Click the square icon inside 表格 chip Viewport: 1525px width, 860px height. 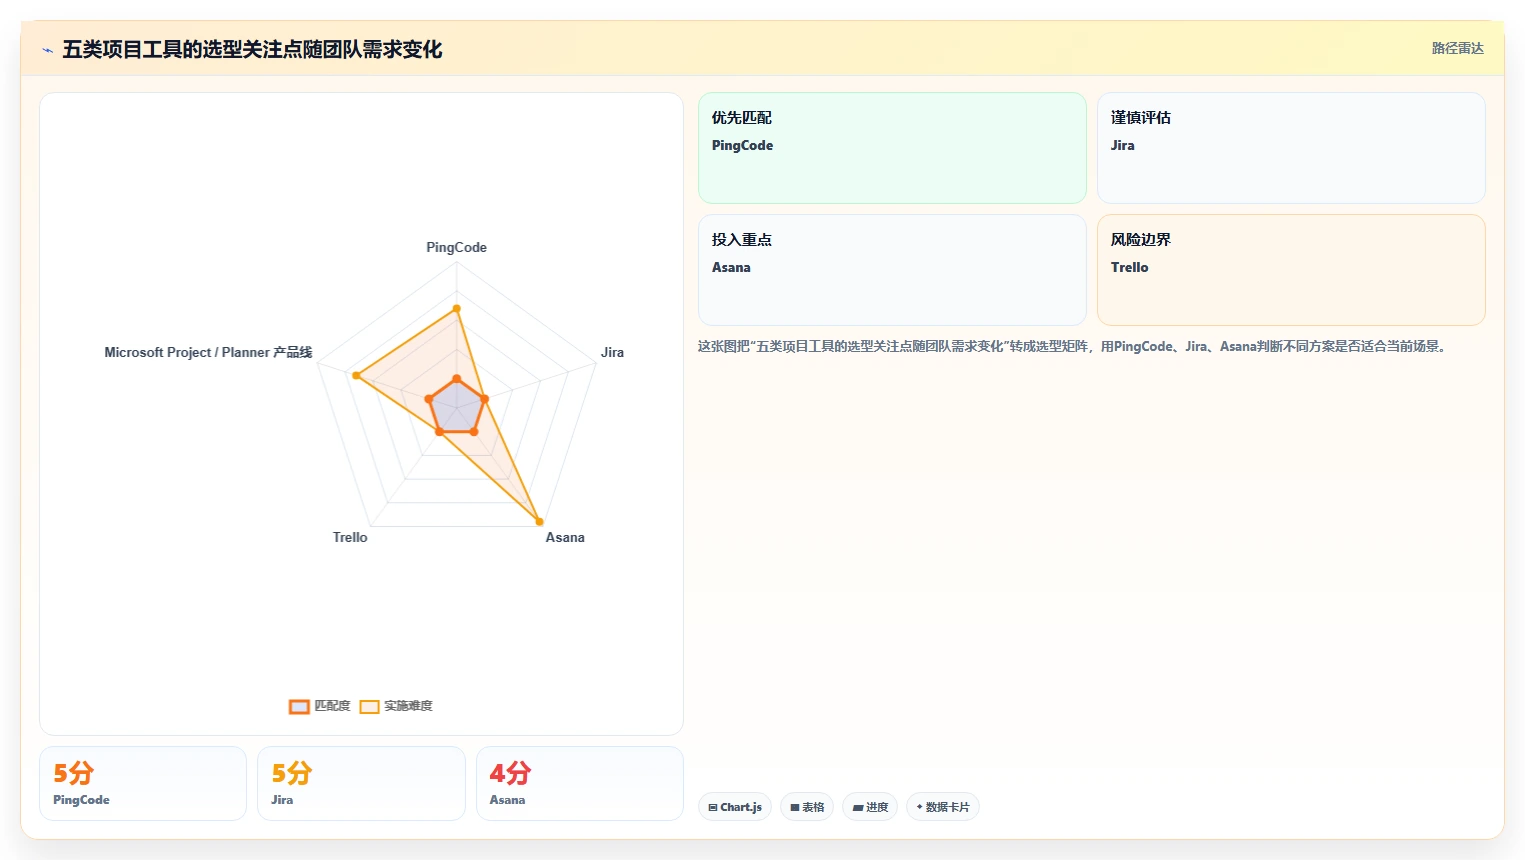(795, 807)
